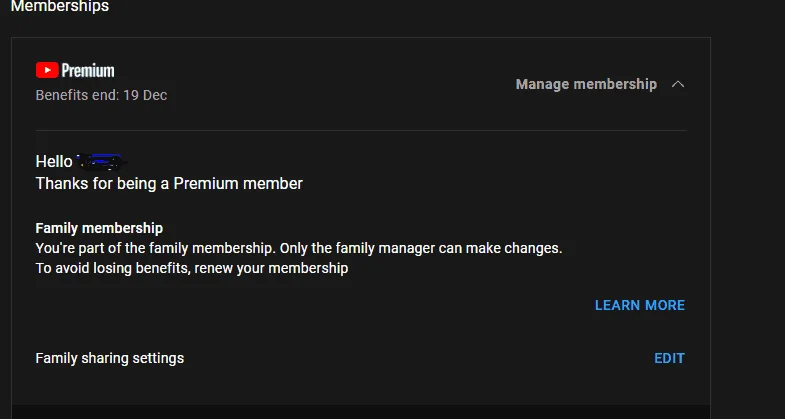Click the Benefits end: 19 Dec text

(101, 95)
